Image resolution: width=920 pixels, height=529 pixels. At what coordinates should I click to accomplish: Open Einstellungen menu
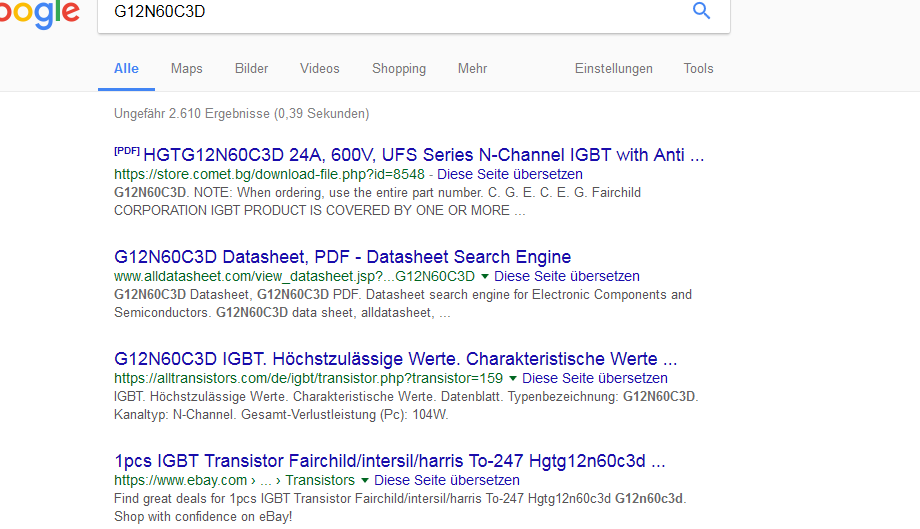click(x=614, y=69)
